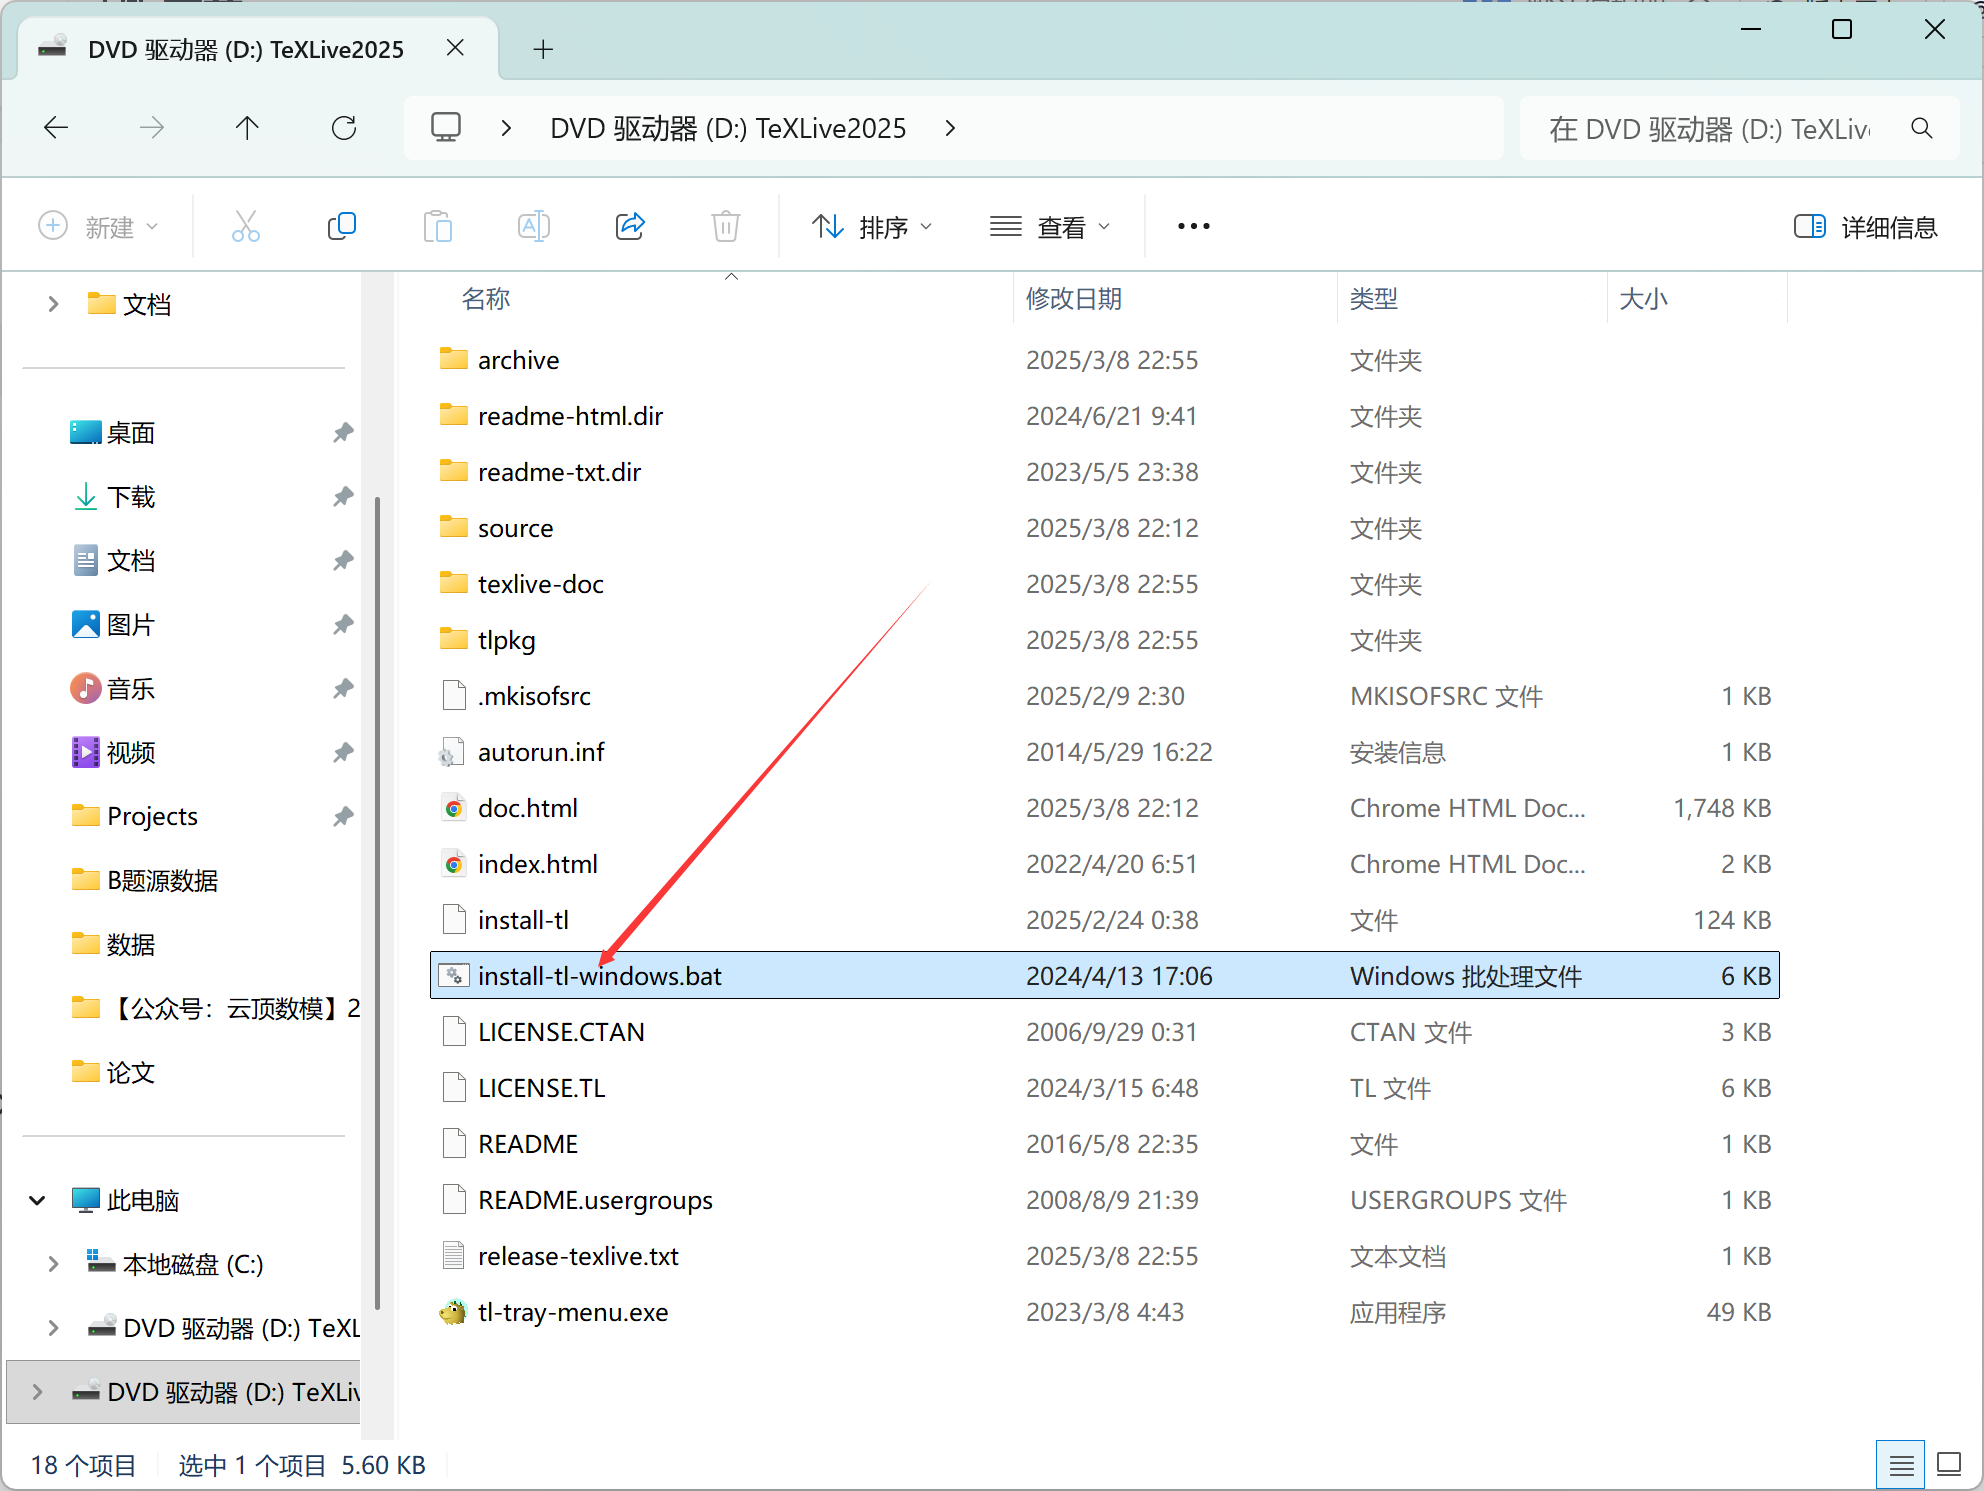Screen dimensions: 1984x1491
Task: Open the See more three-dots menu
Action: pyautogui.click(x=1193, y=227)
